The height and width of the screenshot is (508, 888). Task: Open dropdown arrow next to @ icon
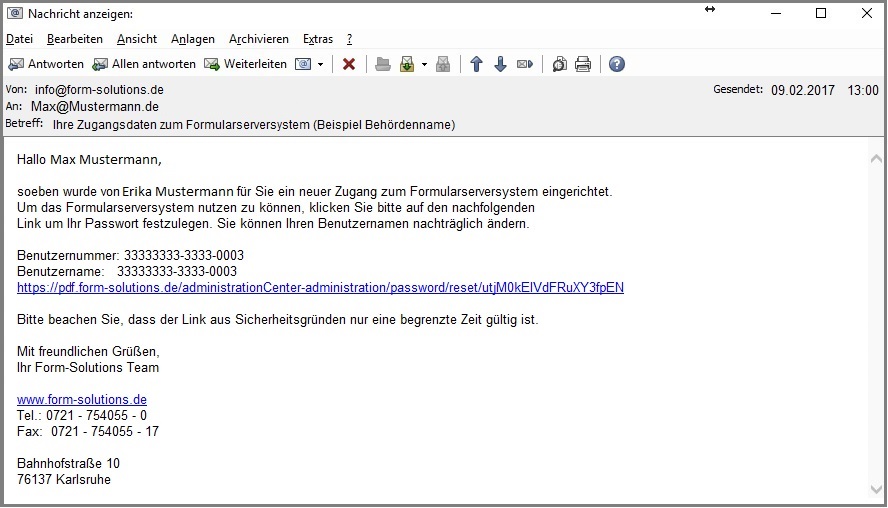321,65
